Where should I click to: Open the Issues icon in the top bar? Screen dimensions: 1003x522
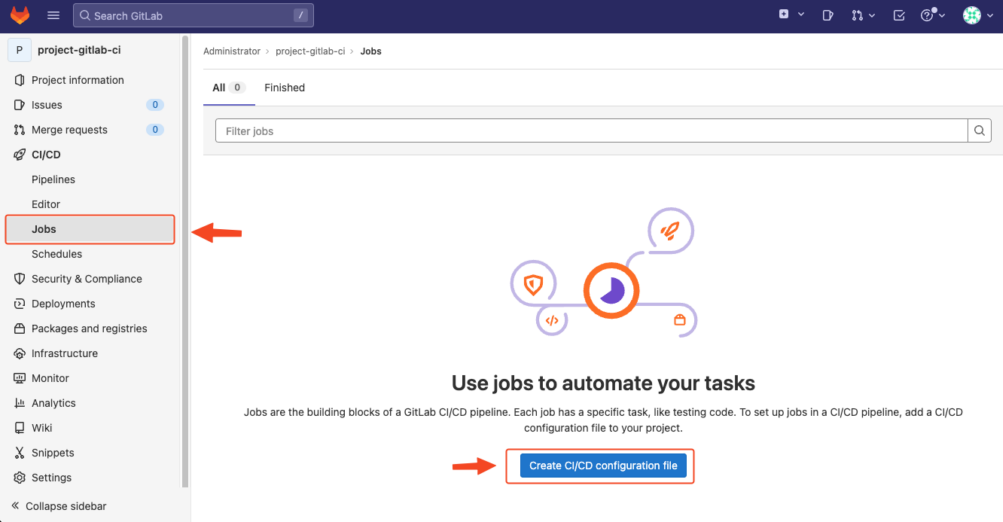827,15
